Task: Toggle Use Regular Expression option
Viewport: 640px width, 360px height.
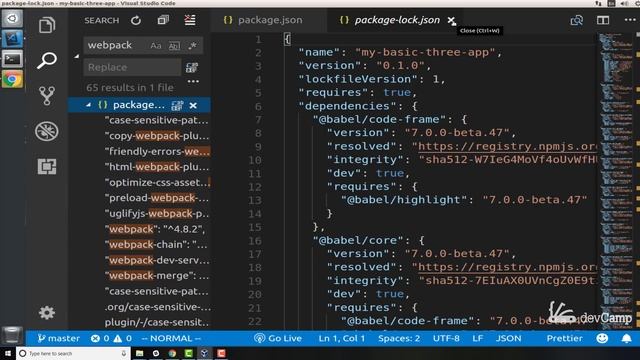Action: click(x=193, y=46)
